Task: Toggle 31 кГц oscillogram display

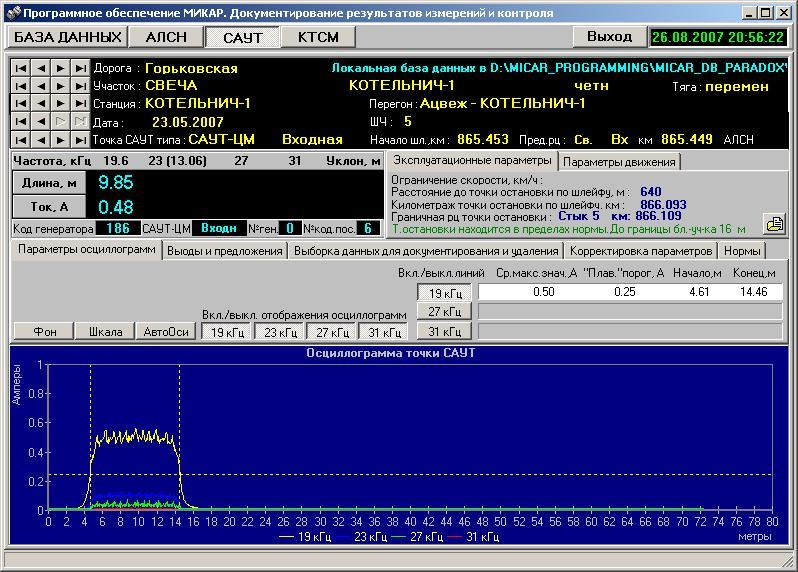Action: 383,332
